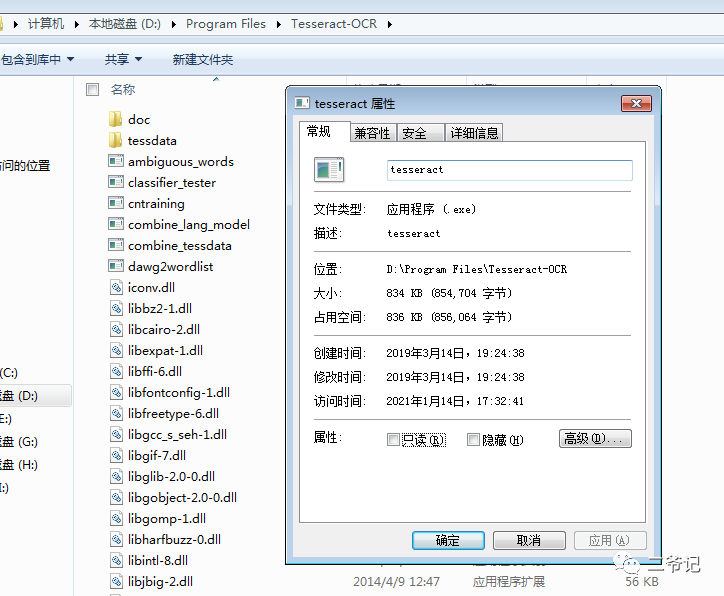Viewport: 724px width, 596px height.
Task: Go to Program Files in address bar
Action: click(x=226, y=24)
